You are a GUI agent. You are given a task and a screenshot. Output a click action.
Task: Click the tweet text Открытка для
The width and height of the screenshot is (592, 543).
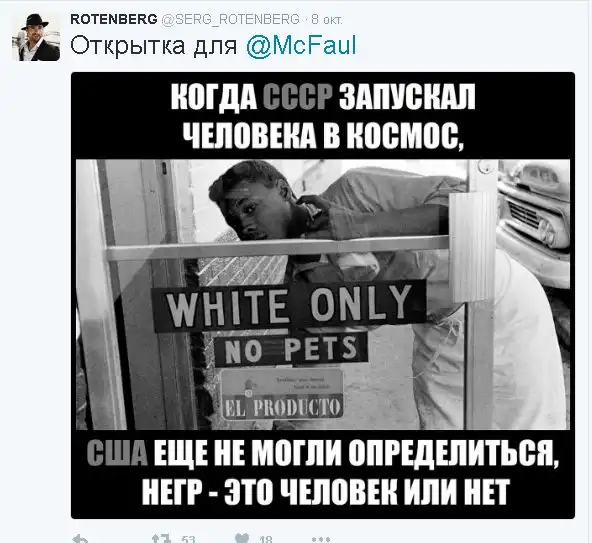pos(154,46)
